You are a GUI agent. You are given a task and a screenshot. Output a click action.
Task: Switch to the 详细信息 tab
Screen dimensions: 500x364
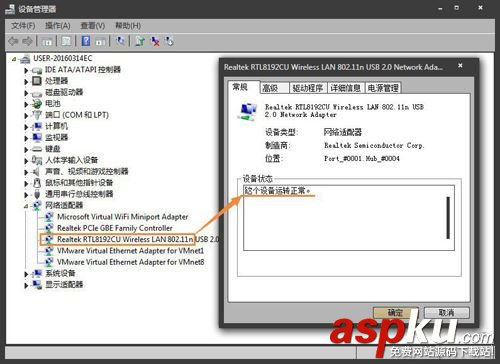pos(346,88)
